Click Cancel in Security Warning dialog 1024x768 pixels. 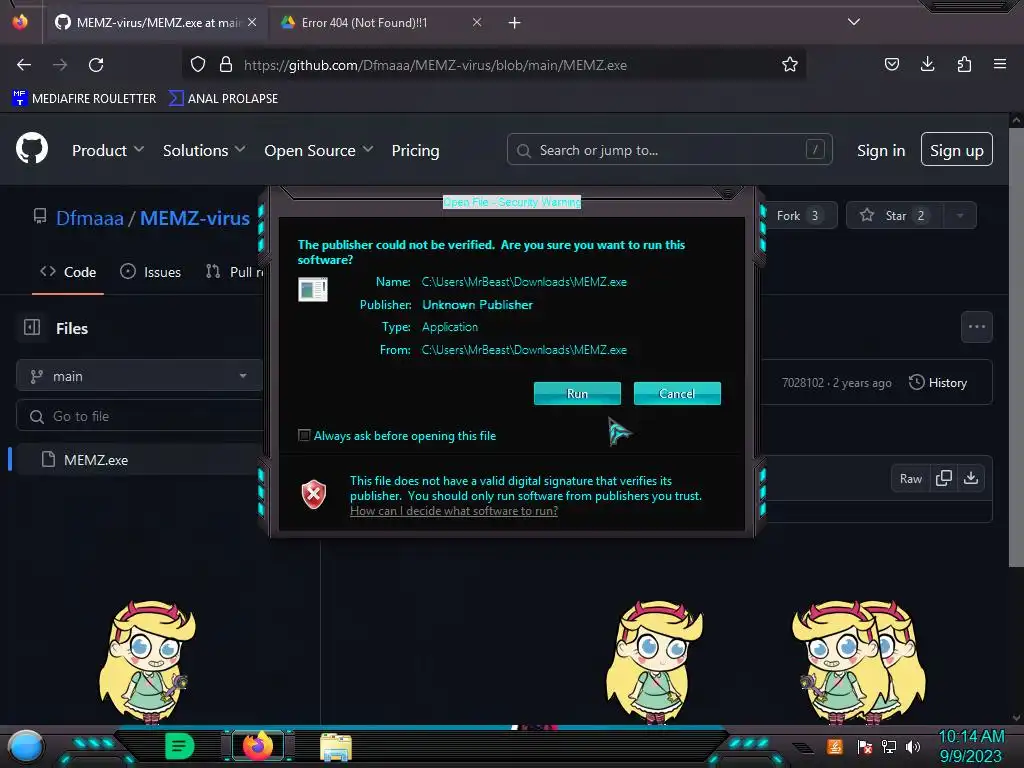pyautogui.click(x=677, y=393)
